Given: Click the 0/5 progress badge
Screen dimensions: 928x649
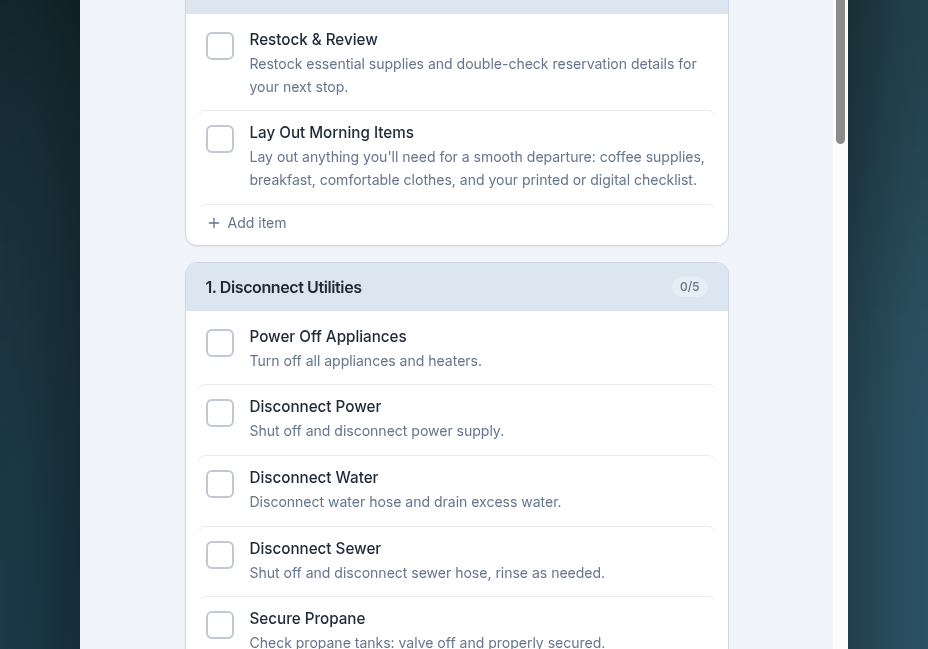Looking at the screenshot, I should pyautogui.click(x=690, y=287).
